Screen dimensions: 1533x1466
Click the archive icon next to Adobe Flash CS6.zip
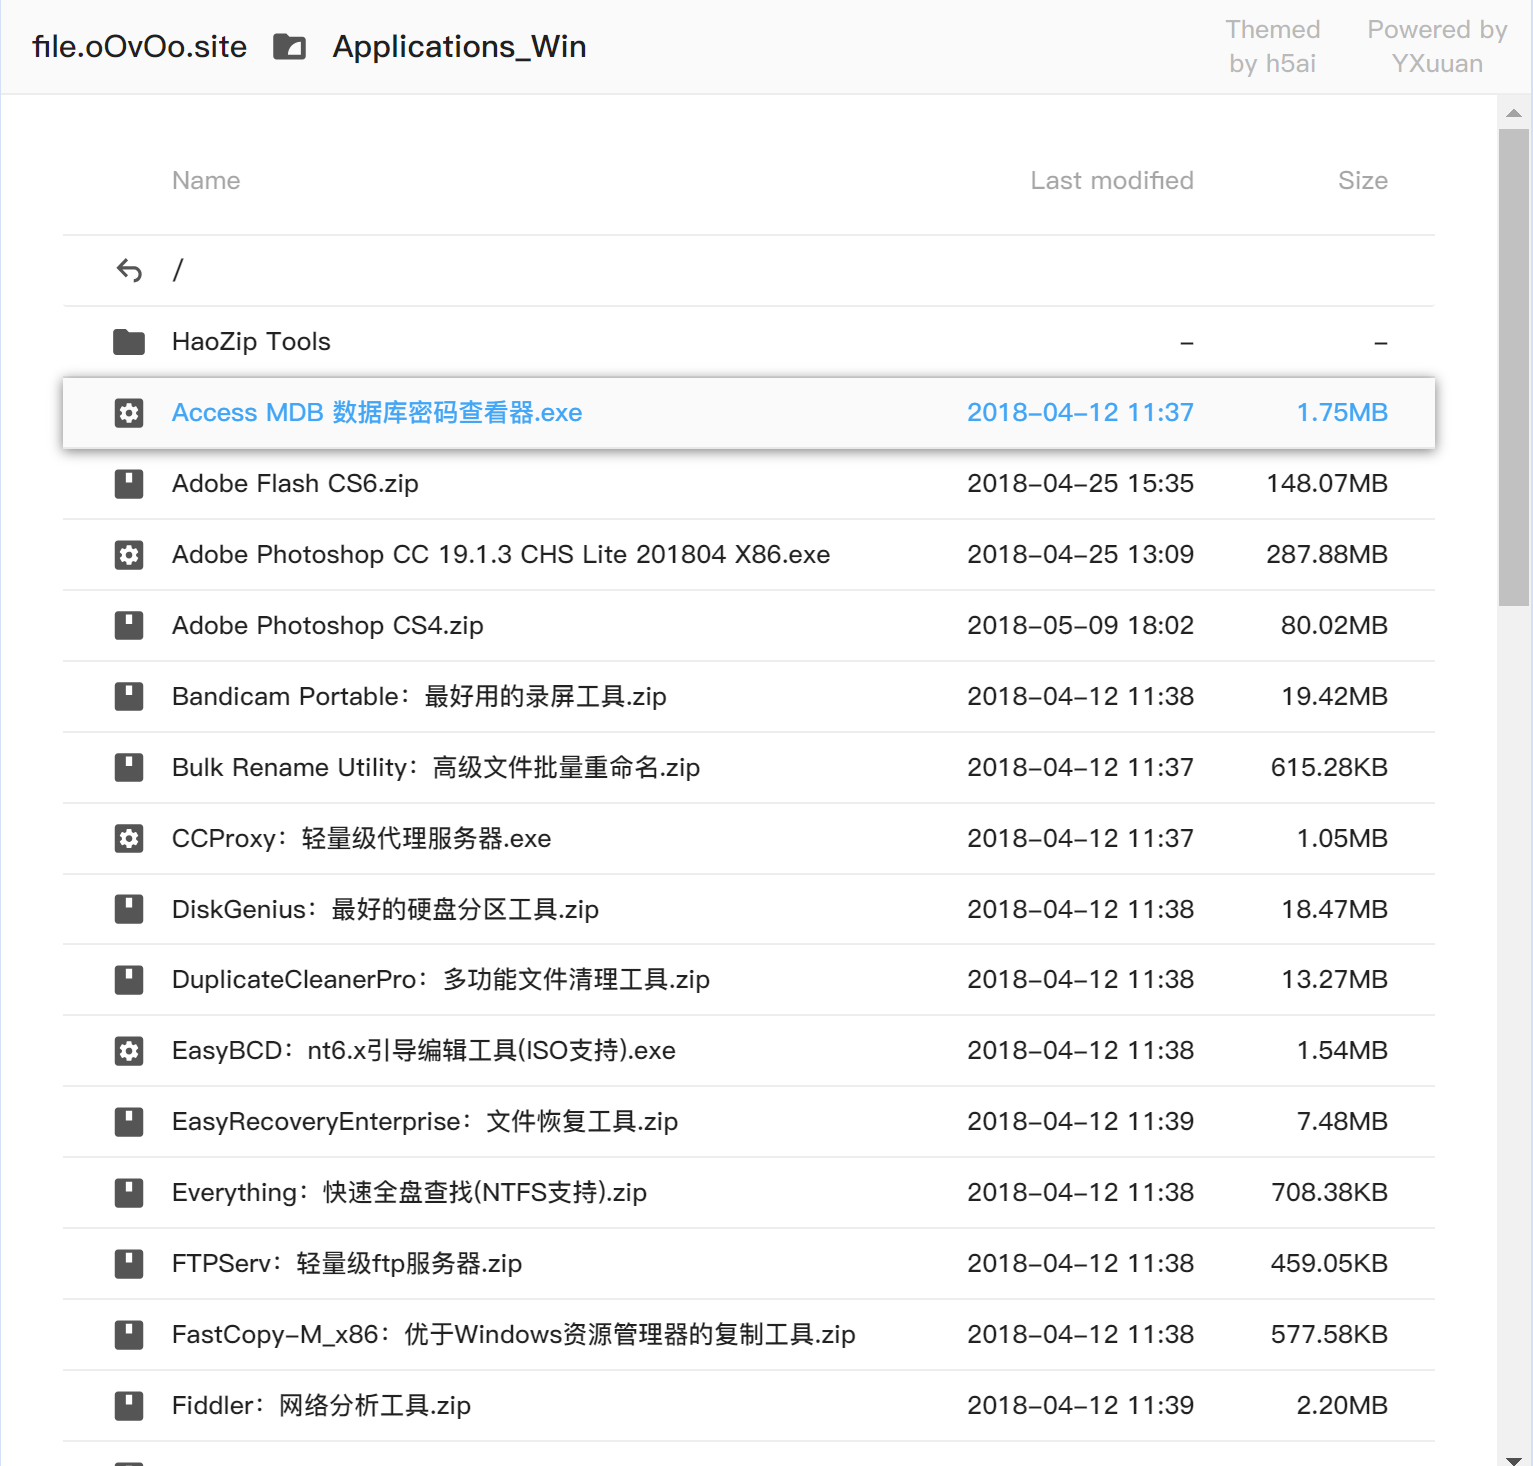[x=129, y=484]
